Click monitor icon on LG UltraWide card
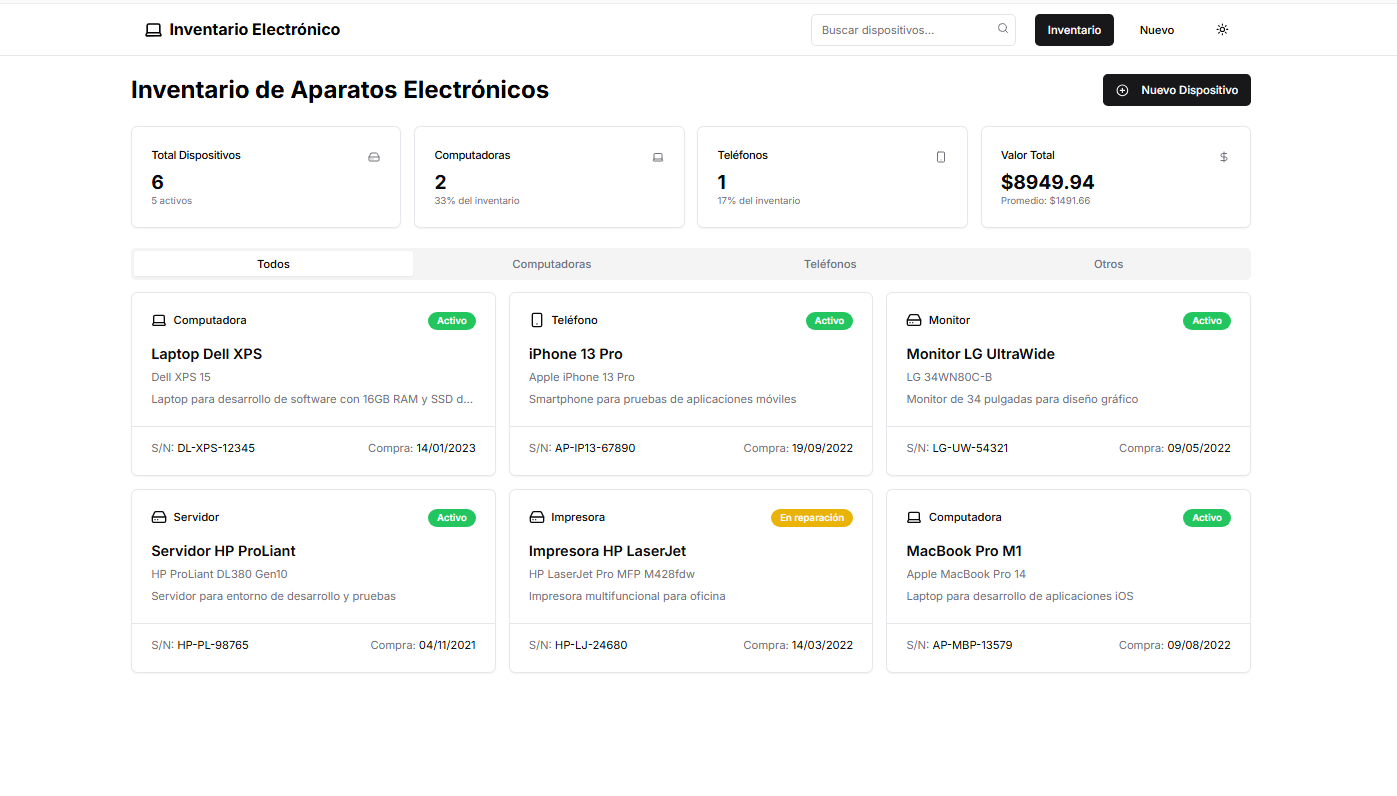Screen dimensions: 1397x796 tap(913, 320)
